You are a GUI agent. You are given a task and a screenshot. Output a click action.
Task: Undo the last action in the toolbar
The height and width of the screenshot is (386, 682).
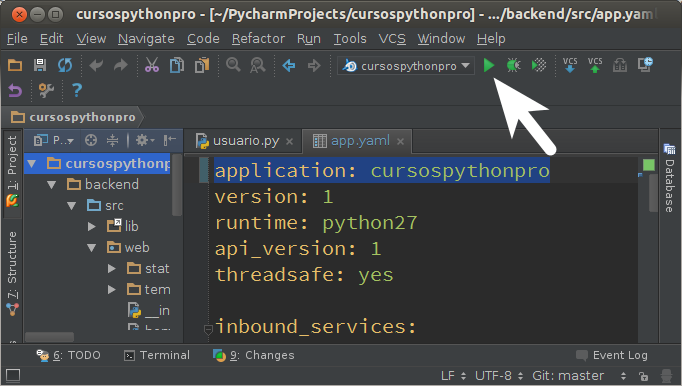[96, 65]
